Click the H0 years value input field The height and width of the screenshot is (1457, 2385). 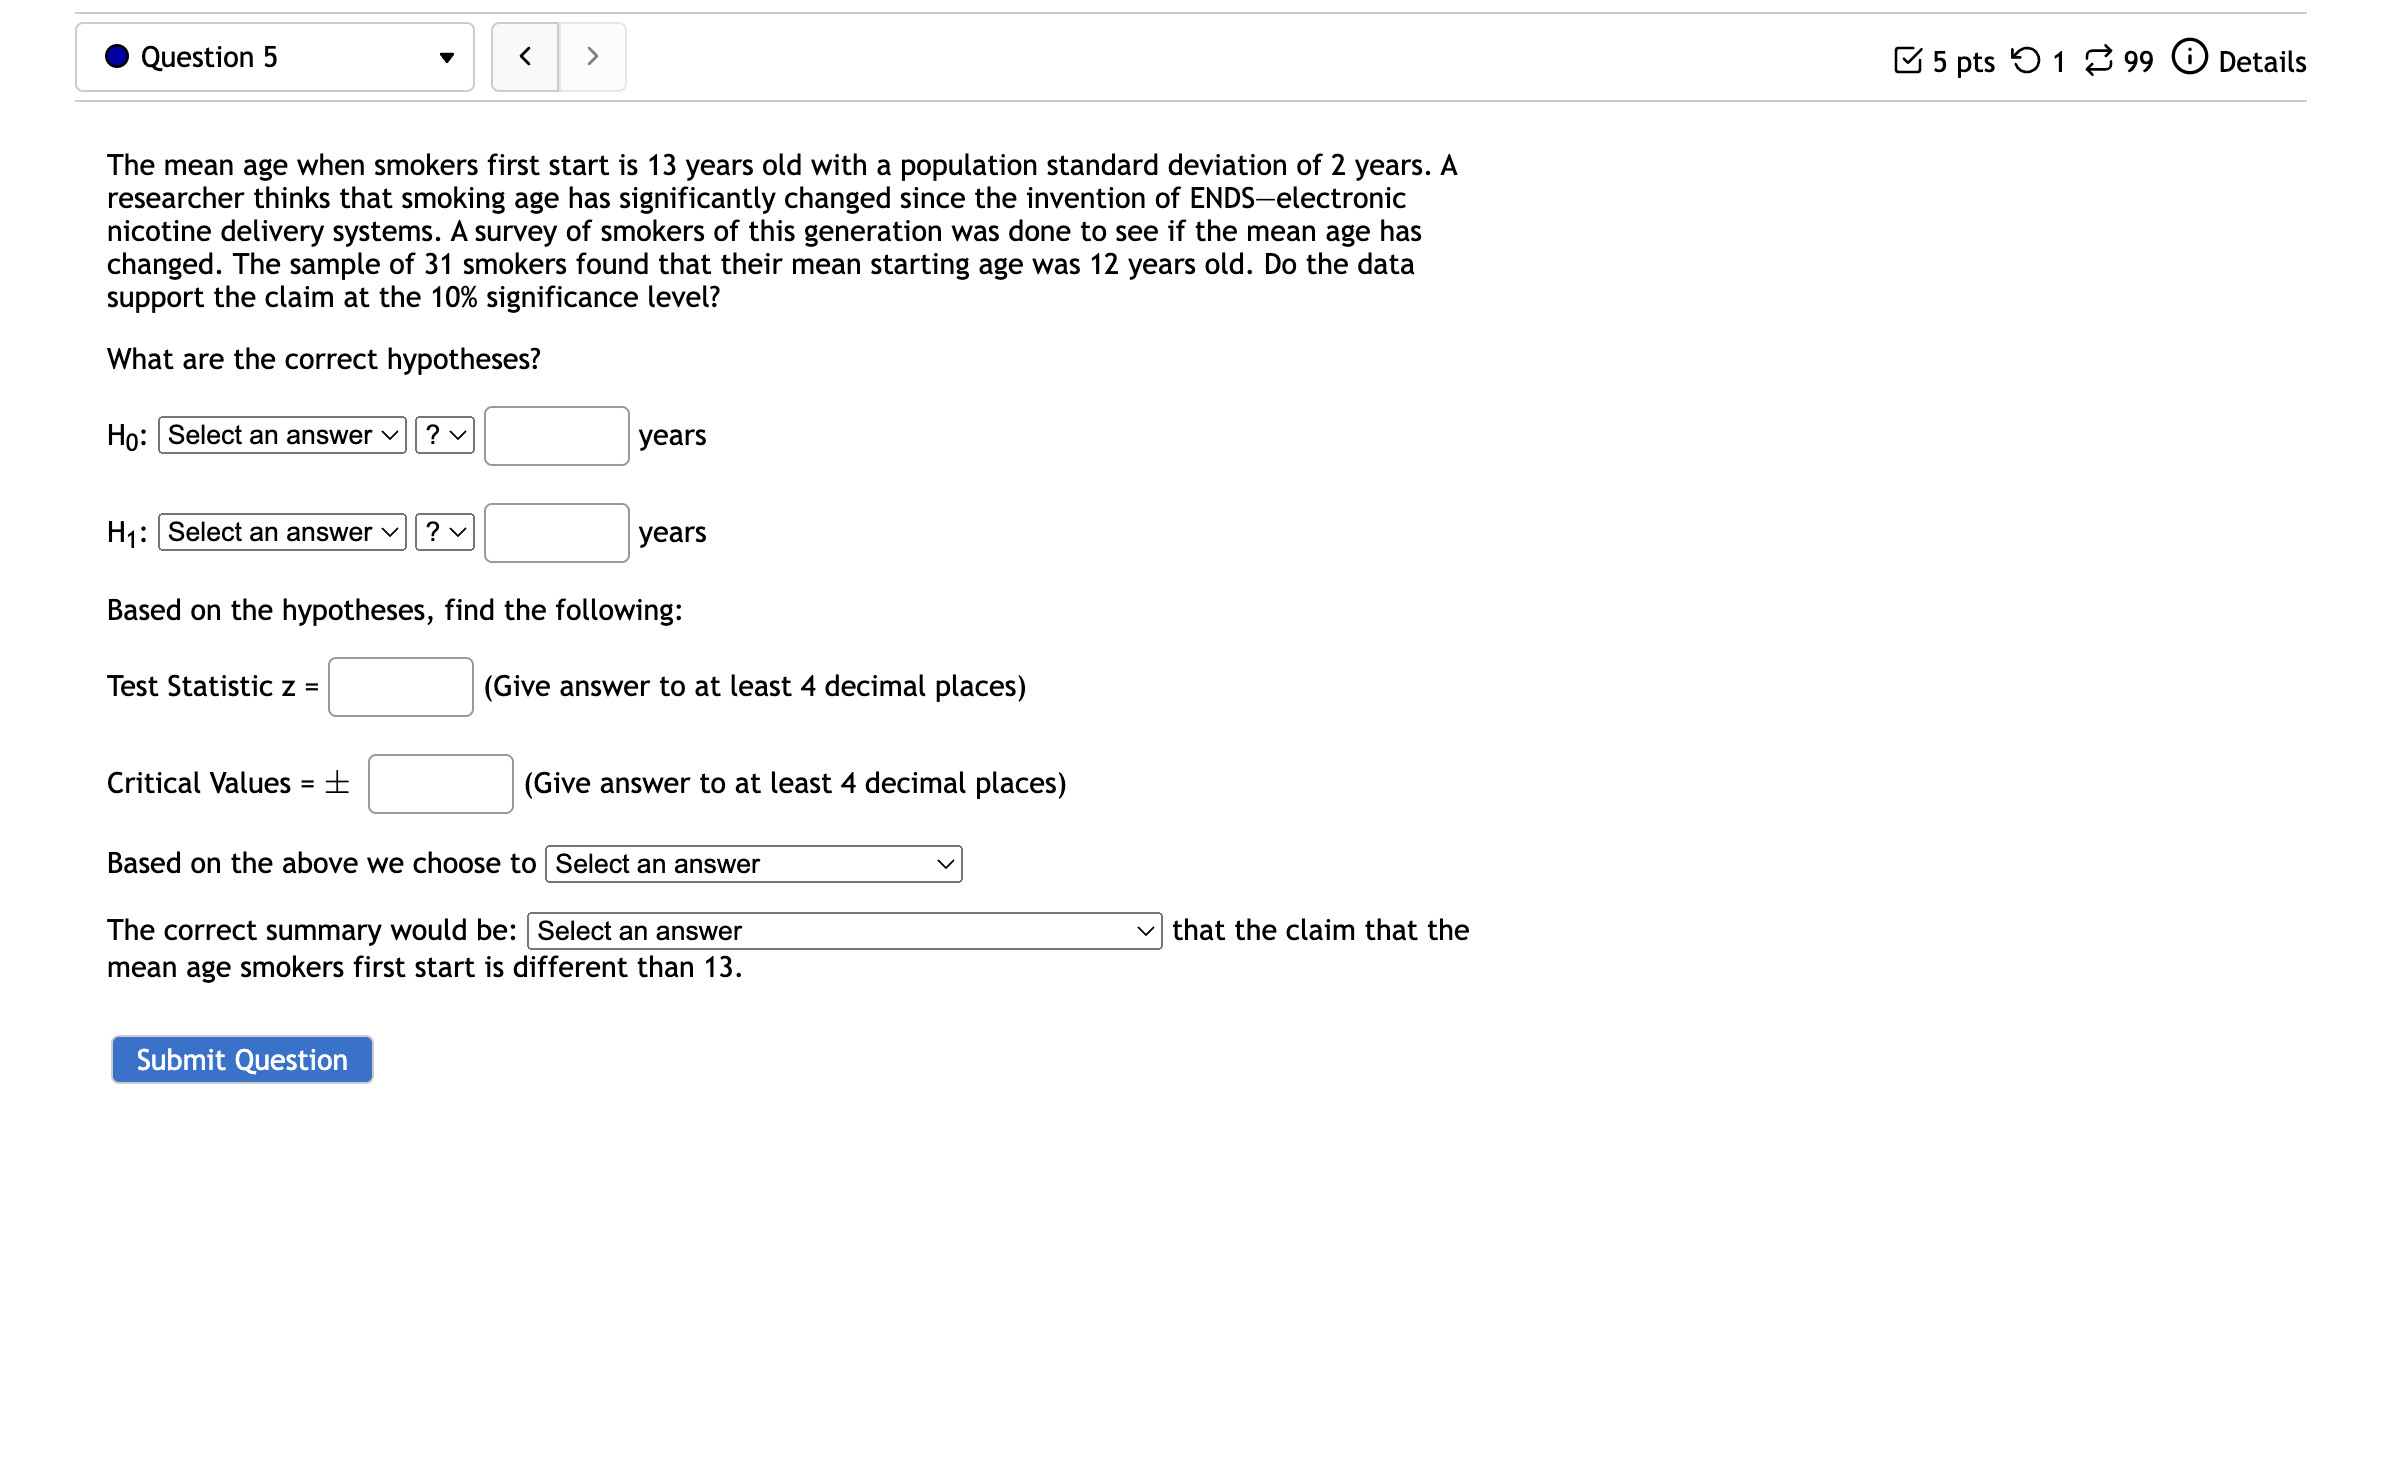tap(556, 436)
